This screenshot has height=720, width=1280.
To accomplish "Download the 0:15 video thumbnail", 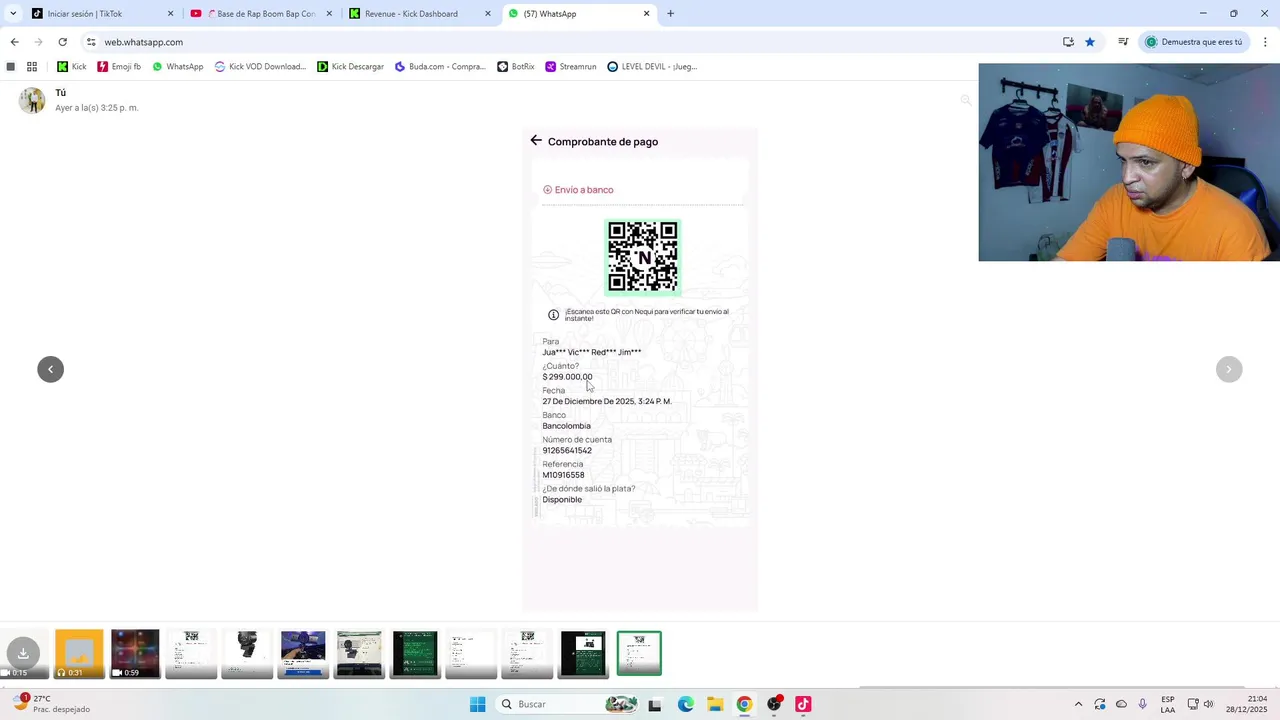I will tap(22, 654).
